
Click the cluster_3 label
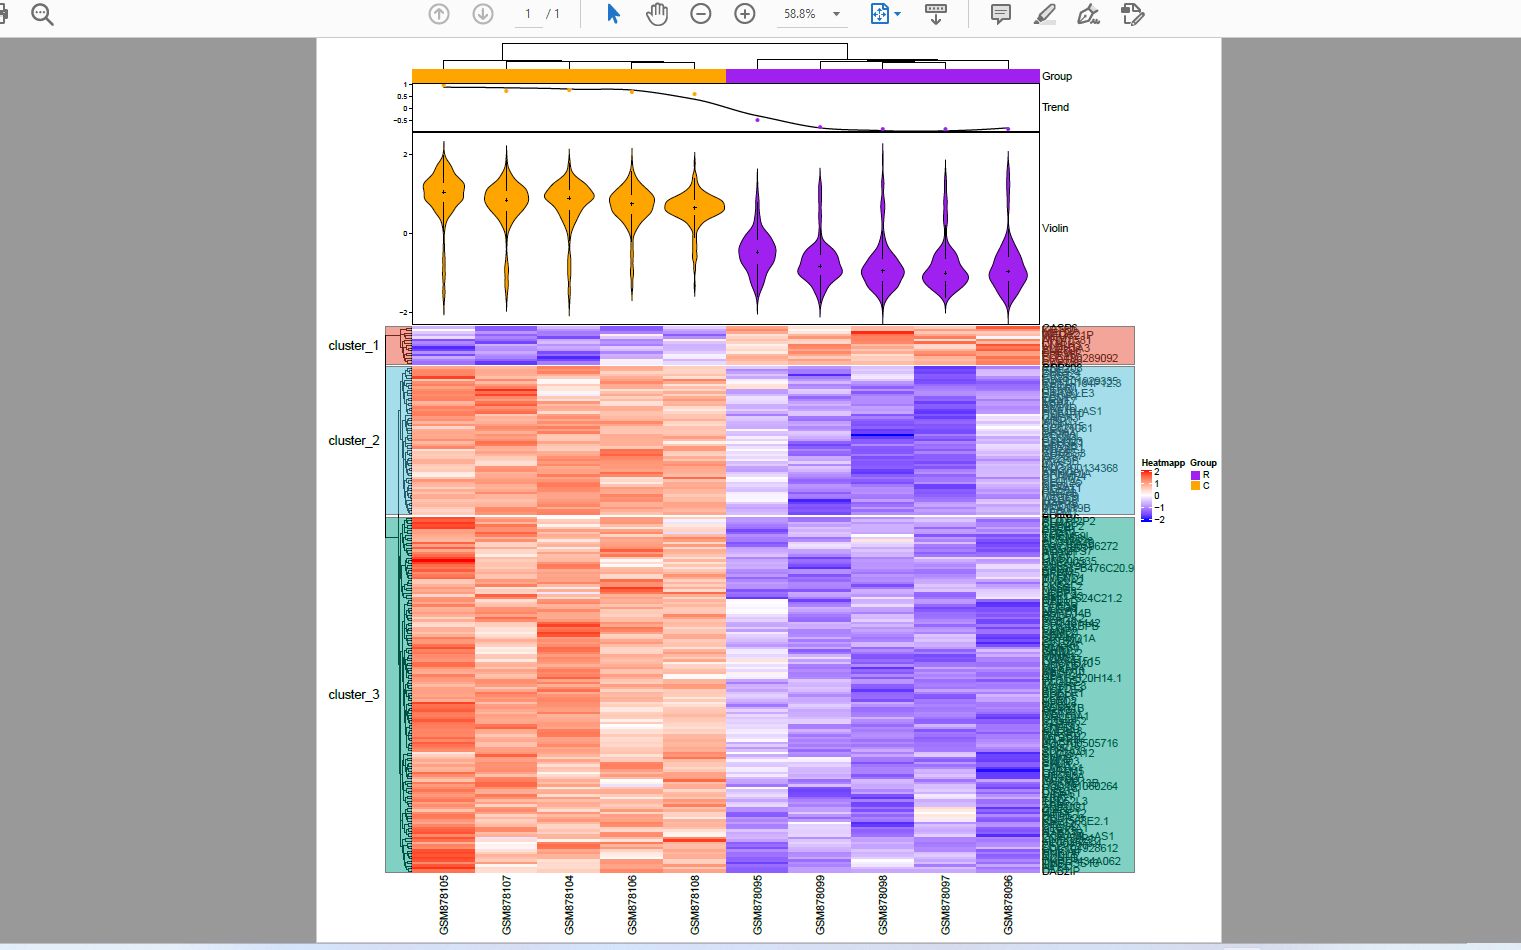tap(354, 694)
